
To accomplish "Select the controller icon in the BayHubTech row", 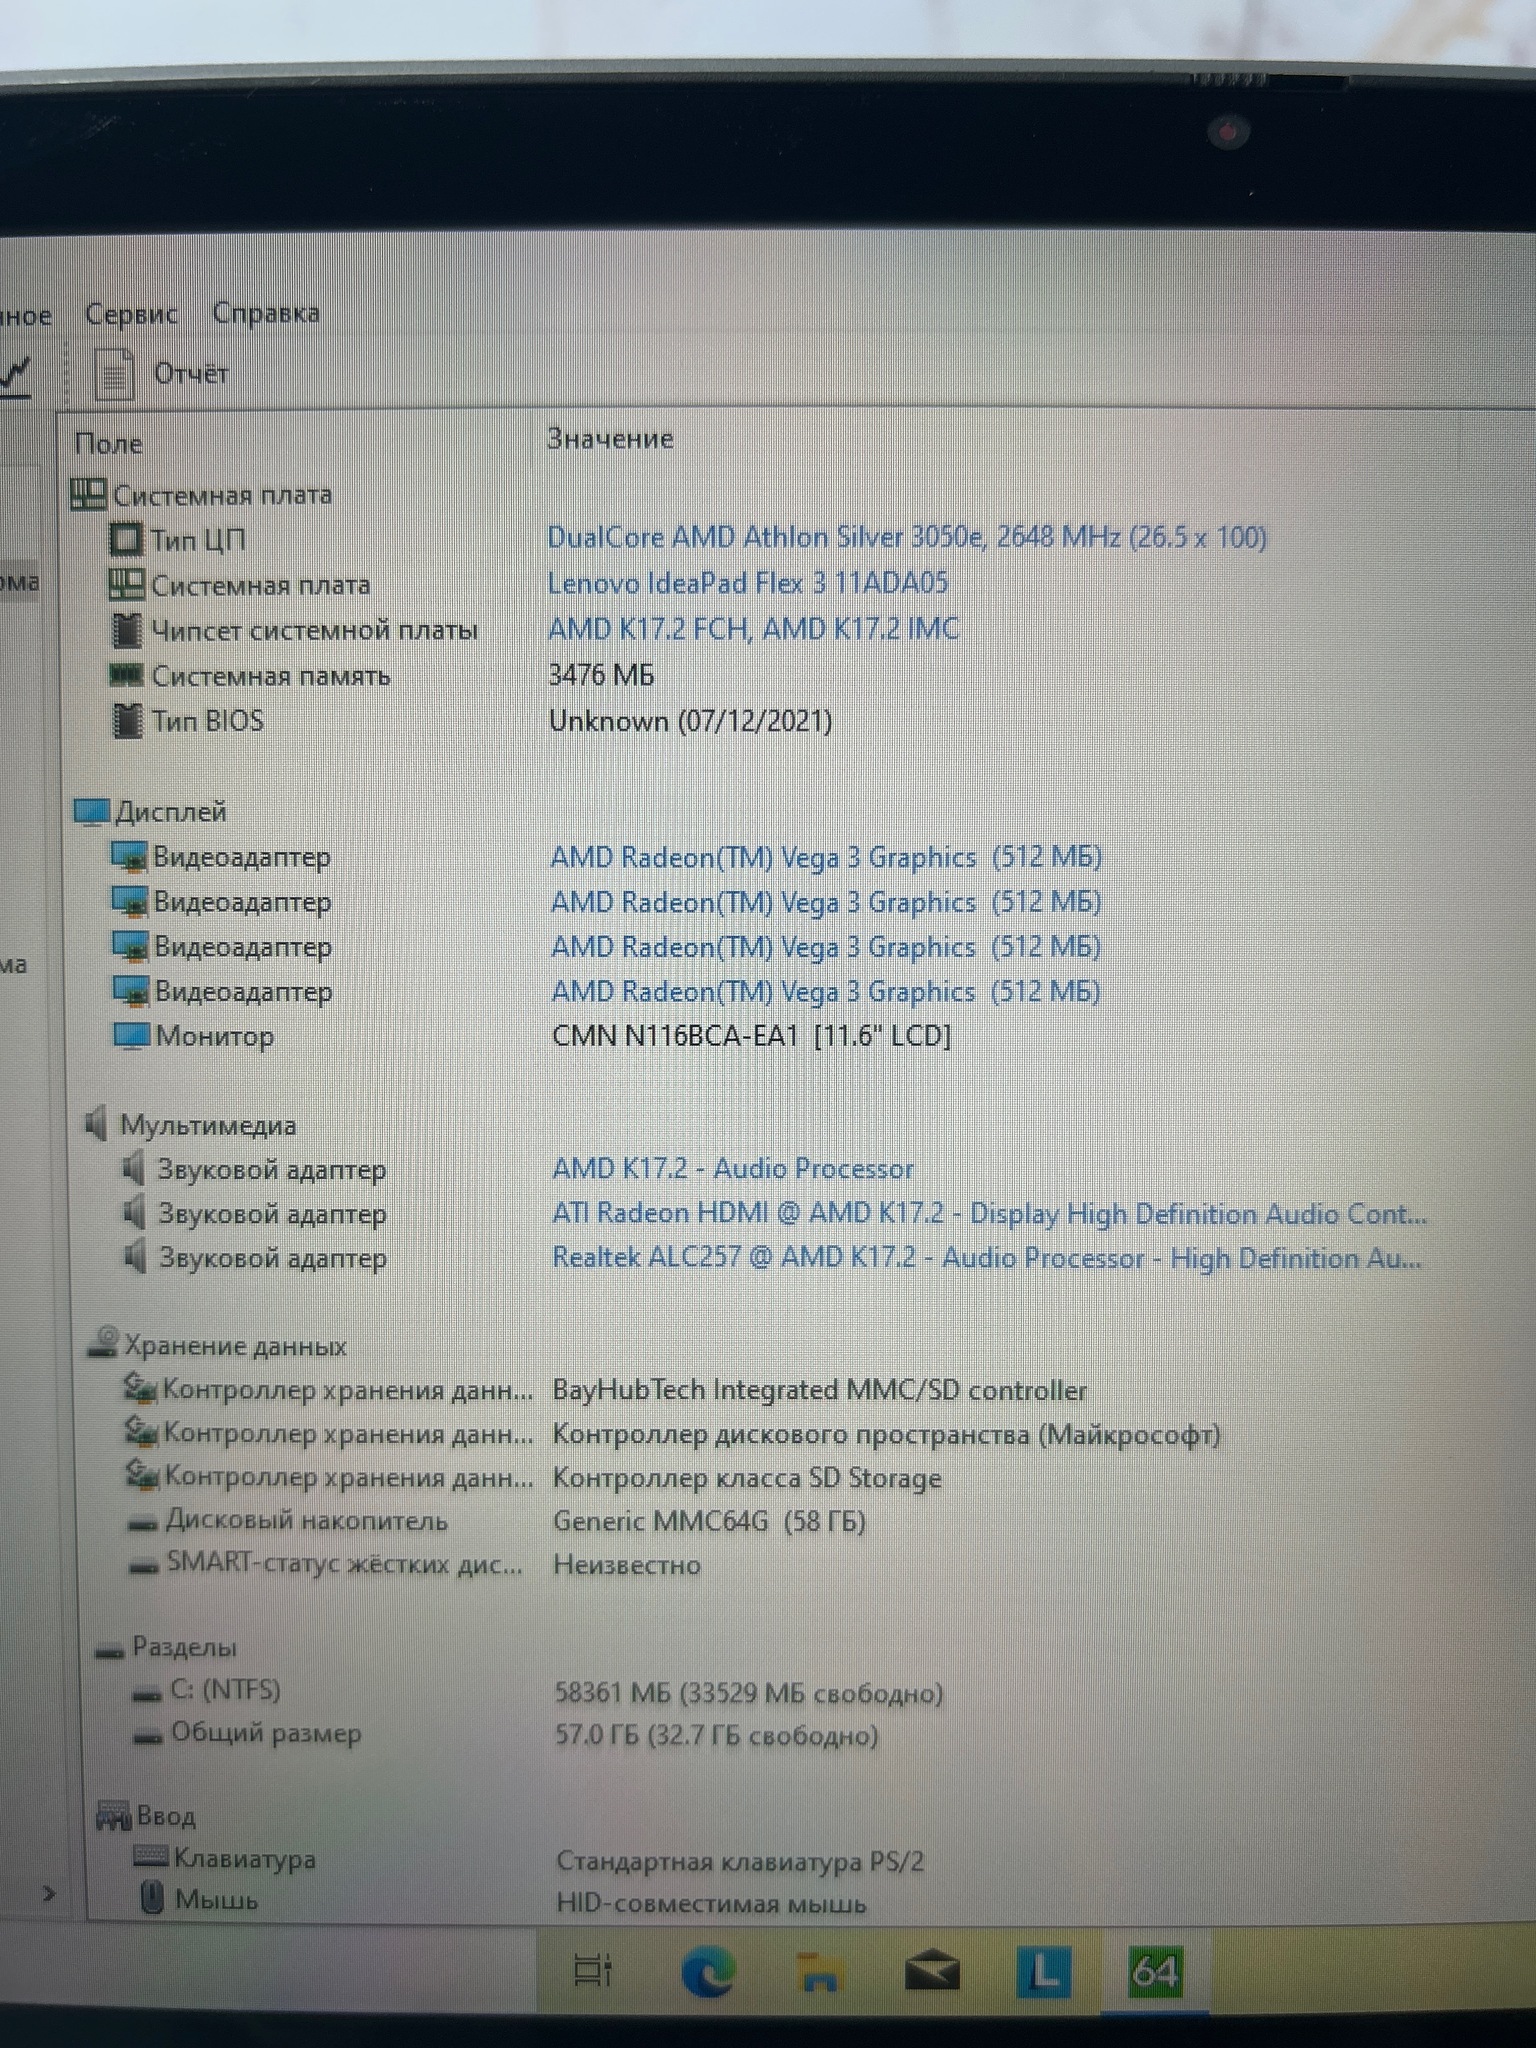I will click(140, 1389).
